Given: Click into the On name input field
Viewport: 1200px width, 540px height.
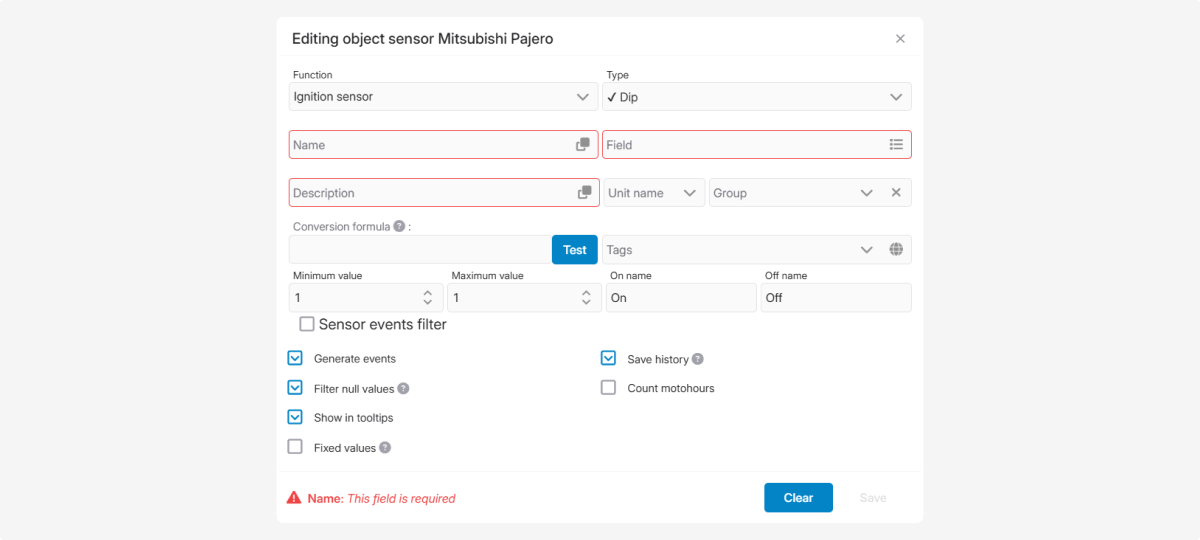Looking at the screenshot, I should click(x=680, y=298).
